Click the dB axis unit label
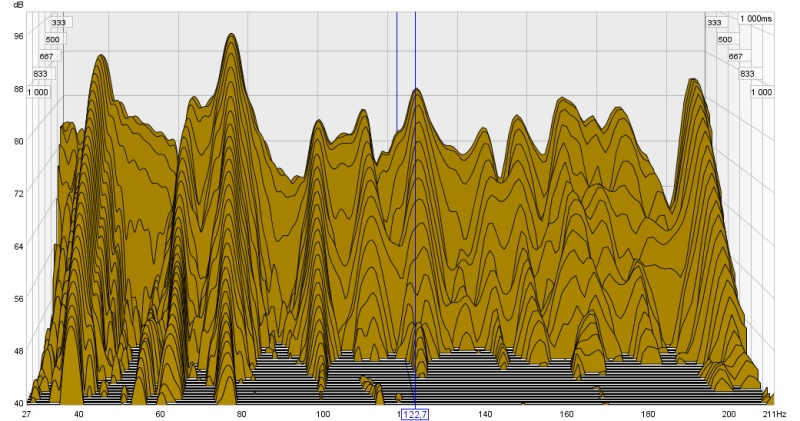 18,5
